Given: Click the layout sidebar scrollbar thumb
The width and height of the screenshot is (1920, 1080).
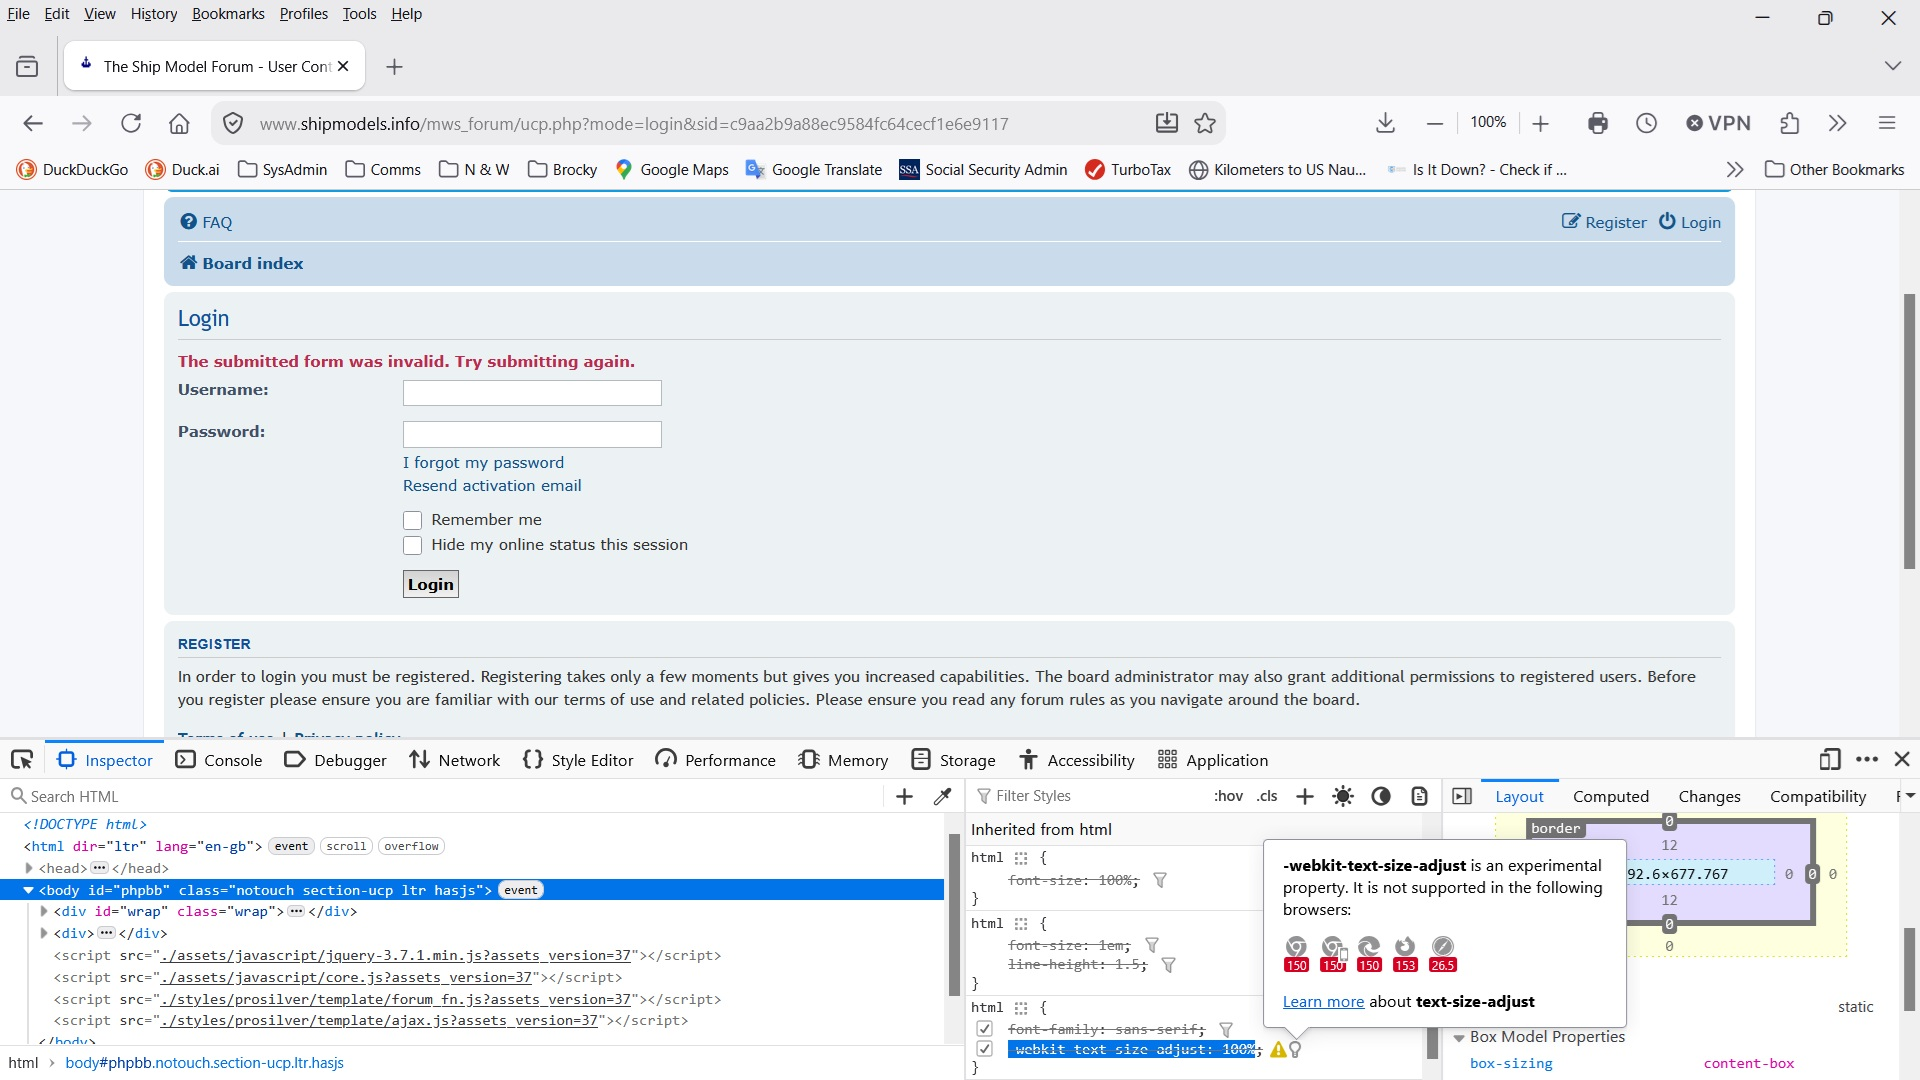Looking at the screenshot, I should point(1909,970).
